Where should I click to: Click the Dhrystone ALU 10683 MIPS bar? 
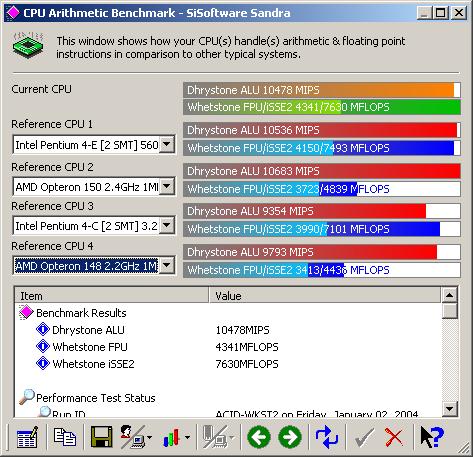322,171
